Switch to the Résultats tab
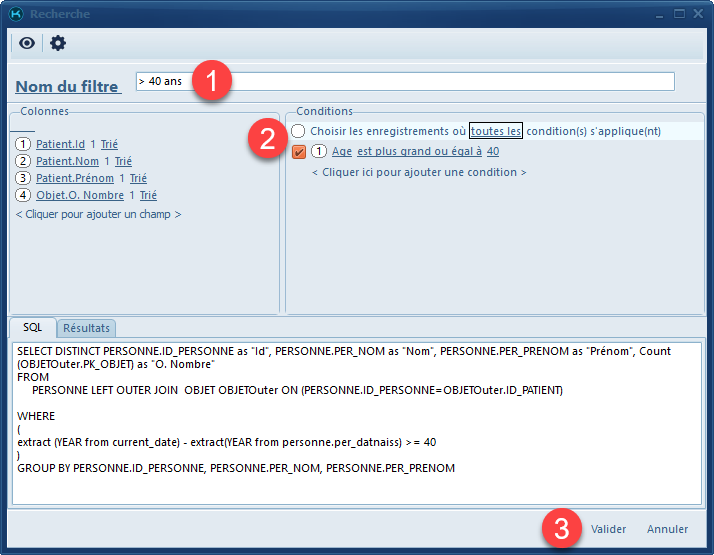The image size is (714, 555). tap(87, 328)
